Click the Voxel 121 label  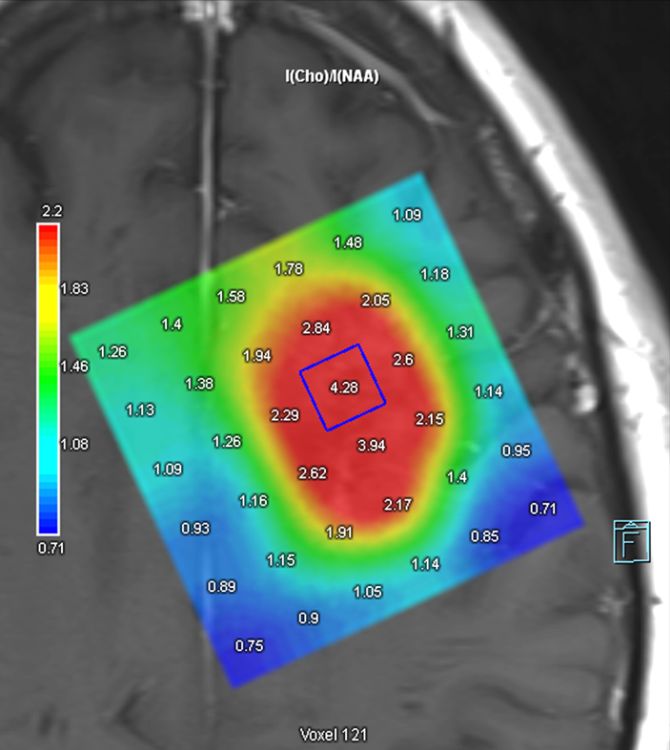click(333, 734)
